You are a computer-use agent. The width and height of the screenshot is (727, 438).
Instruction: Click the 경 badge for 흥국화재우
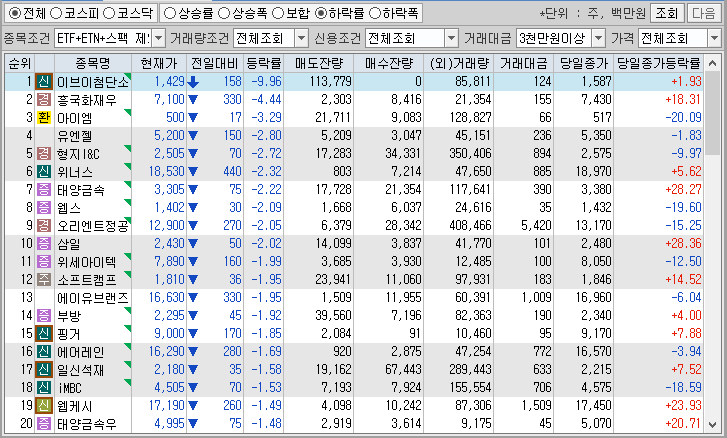(44, 100)
